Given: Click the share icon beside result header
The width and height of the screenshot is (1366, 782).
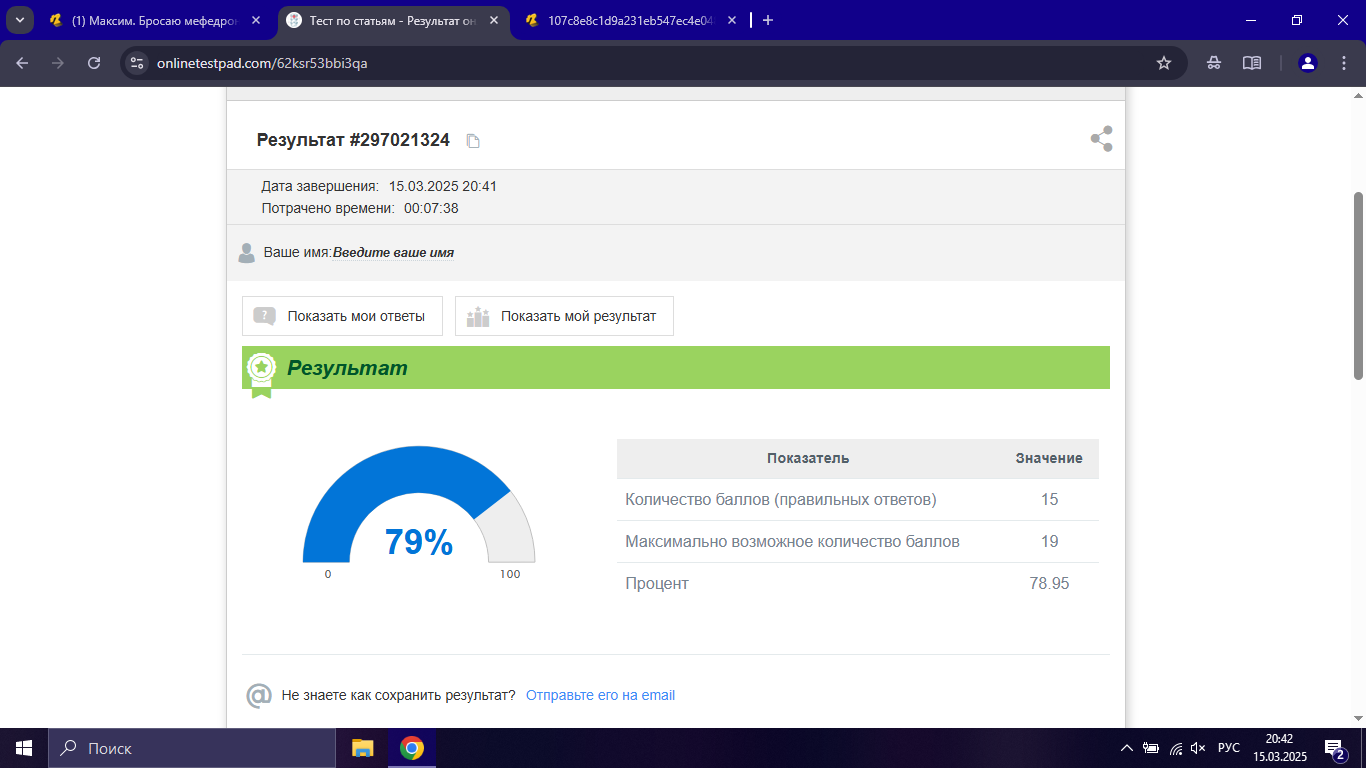Looking at the screenshot, I should pyautogui.click(x=1101, y=139).
